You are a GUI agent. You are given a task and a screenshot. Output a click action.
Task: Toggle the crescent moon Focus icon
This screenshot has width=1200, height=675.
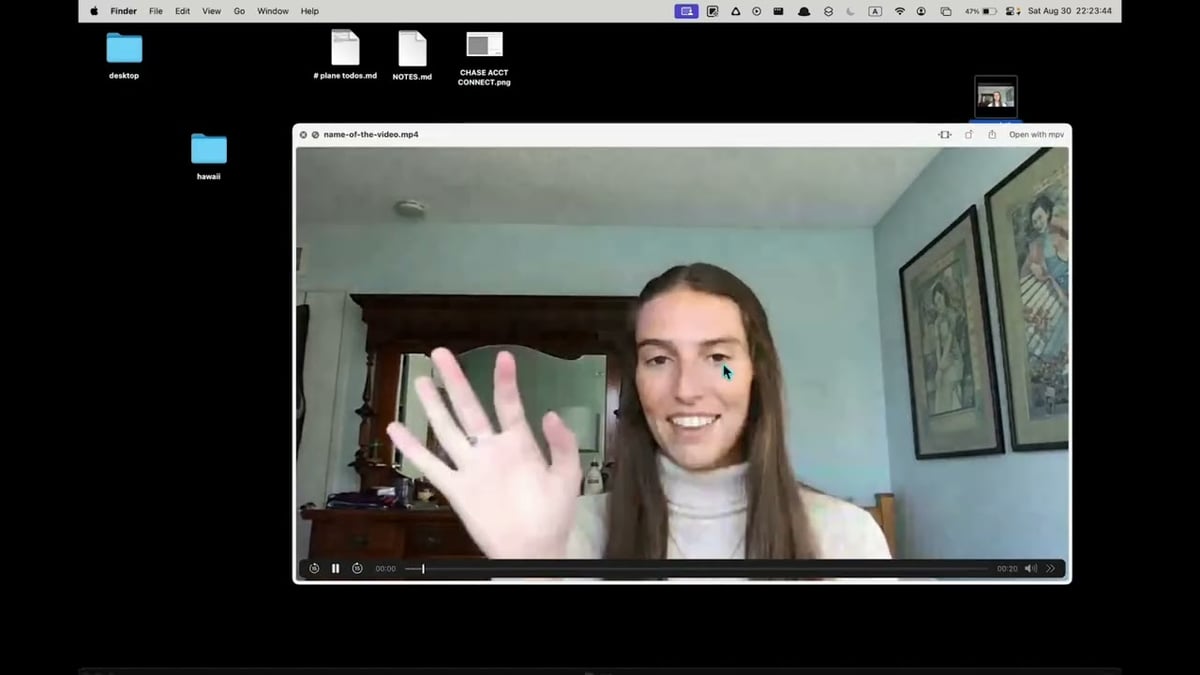[x=851, y=11]
